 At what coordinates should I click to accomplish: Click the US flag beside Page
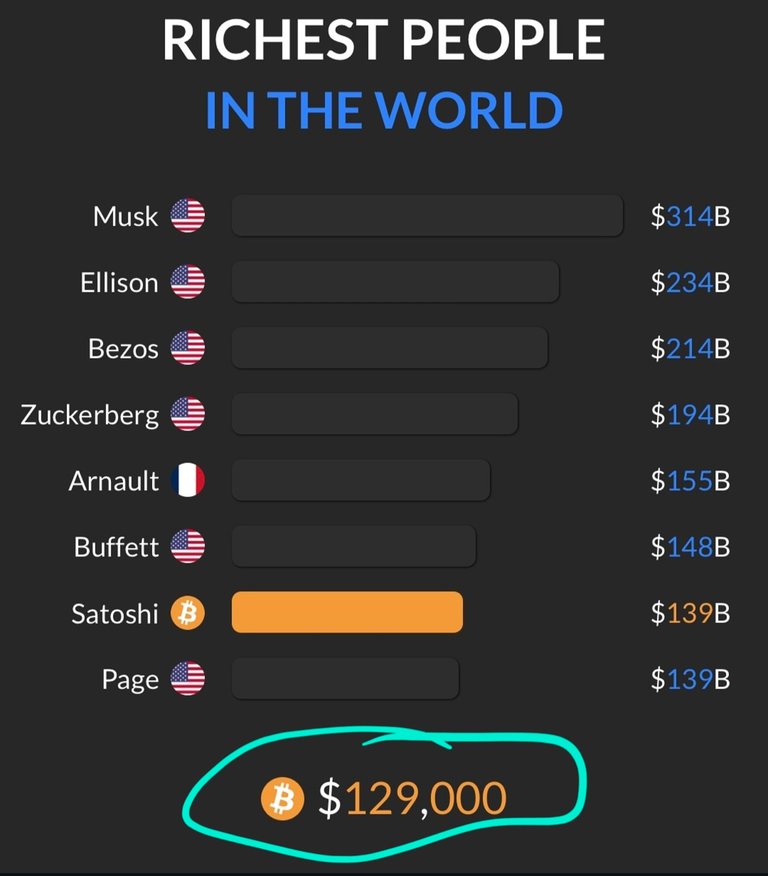point(188,678)
